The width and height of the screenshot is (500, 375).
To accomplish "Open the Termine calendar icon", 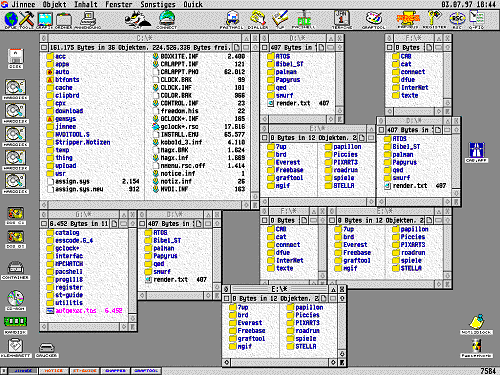I will (x=342, y=19).
